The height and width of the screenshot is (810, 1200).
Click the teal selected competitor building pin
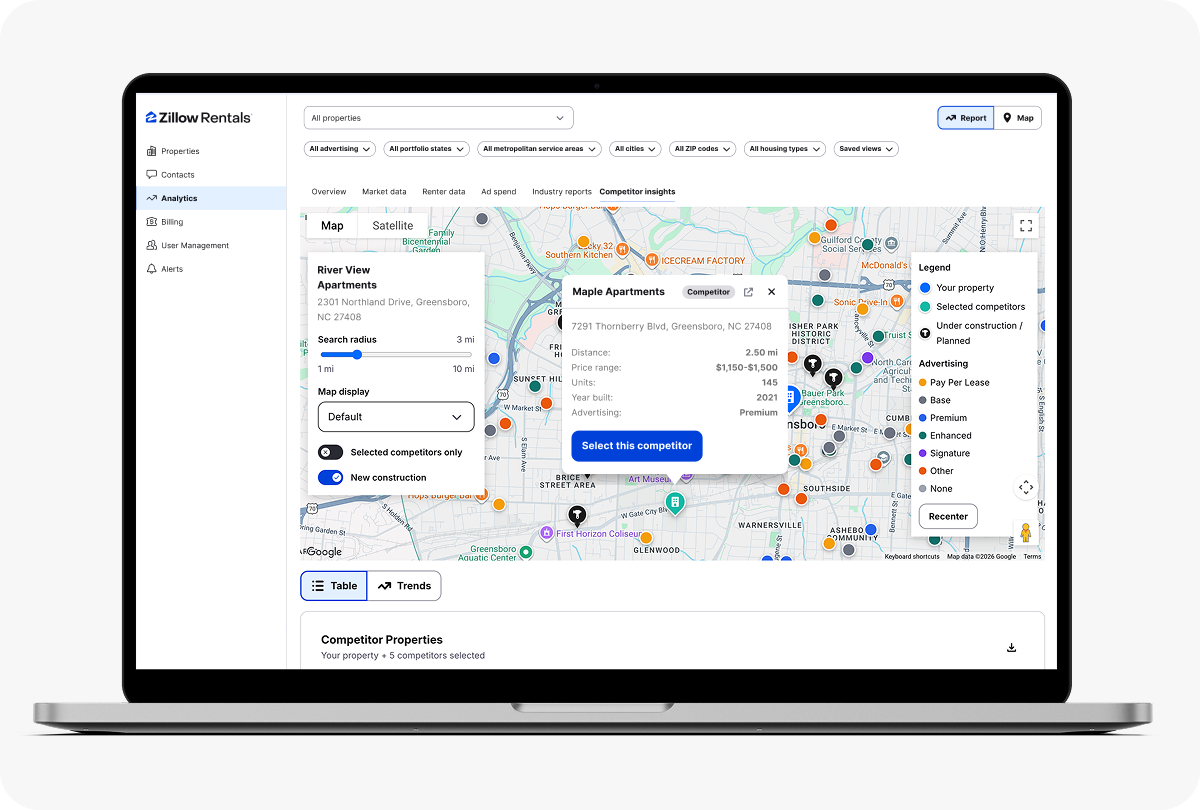675,502
